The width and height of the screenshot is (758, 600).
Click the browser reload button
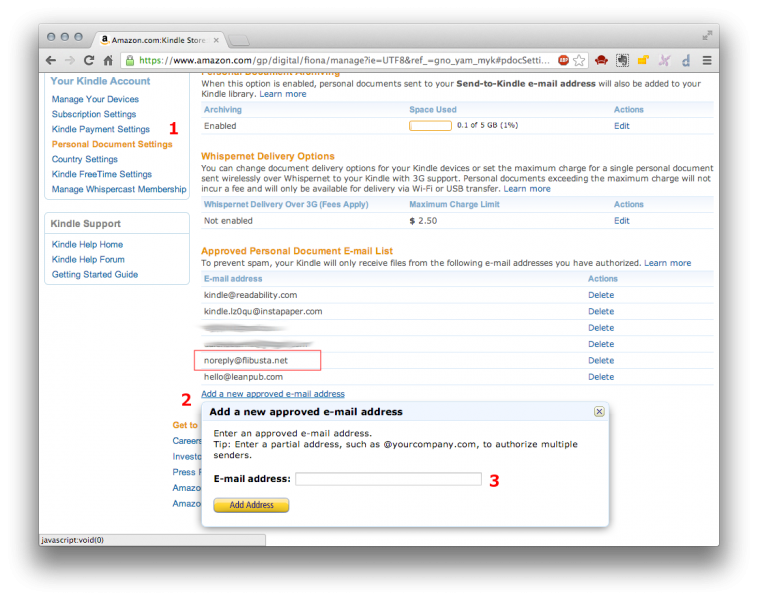pos(89,60)
